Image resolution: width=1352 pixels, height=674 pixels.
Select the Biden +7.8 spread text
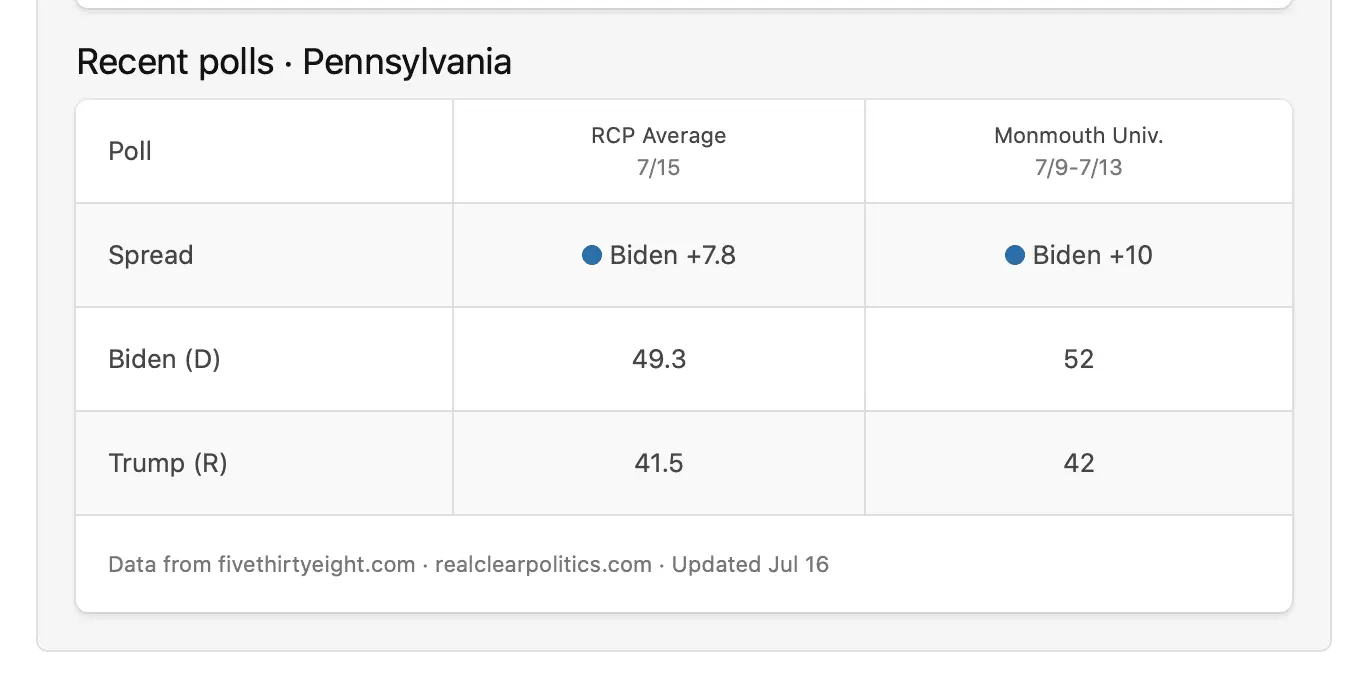pos(672,255)
